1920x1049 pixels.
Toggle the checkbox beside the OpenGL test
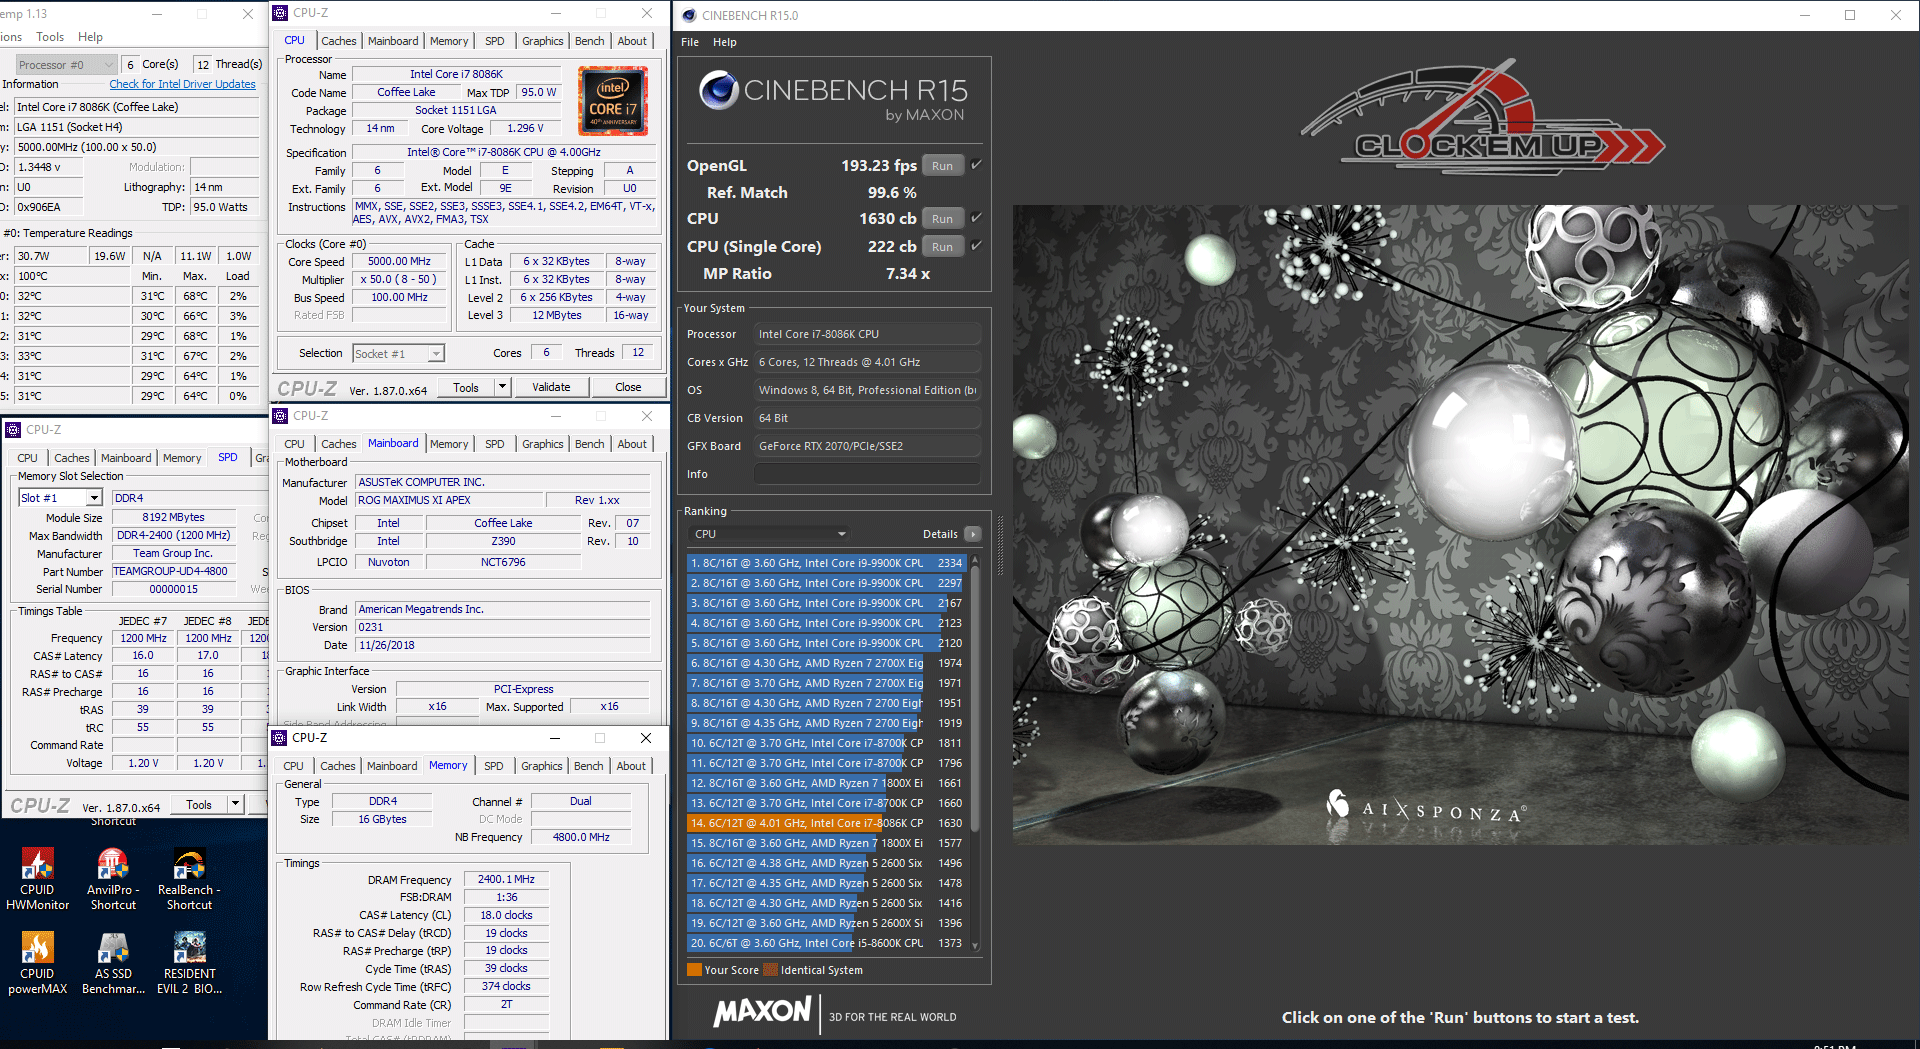[976, 165]
